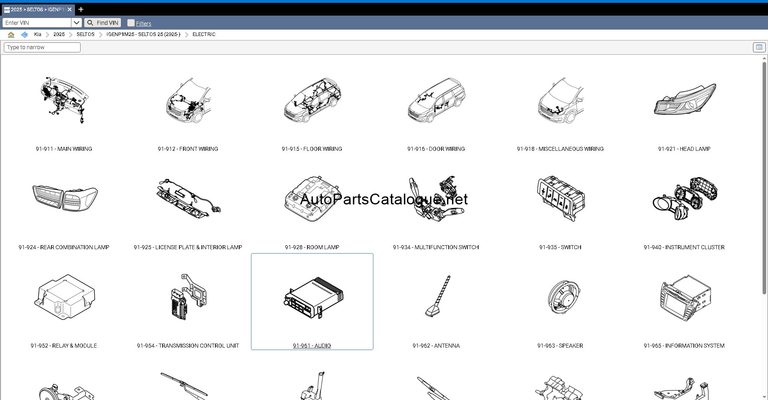Open the 91-940 Instrument Cluster illustration
This screenshot has width=768, height=400.
(x=684, y=198)
